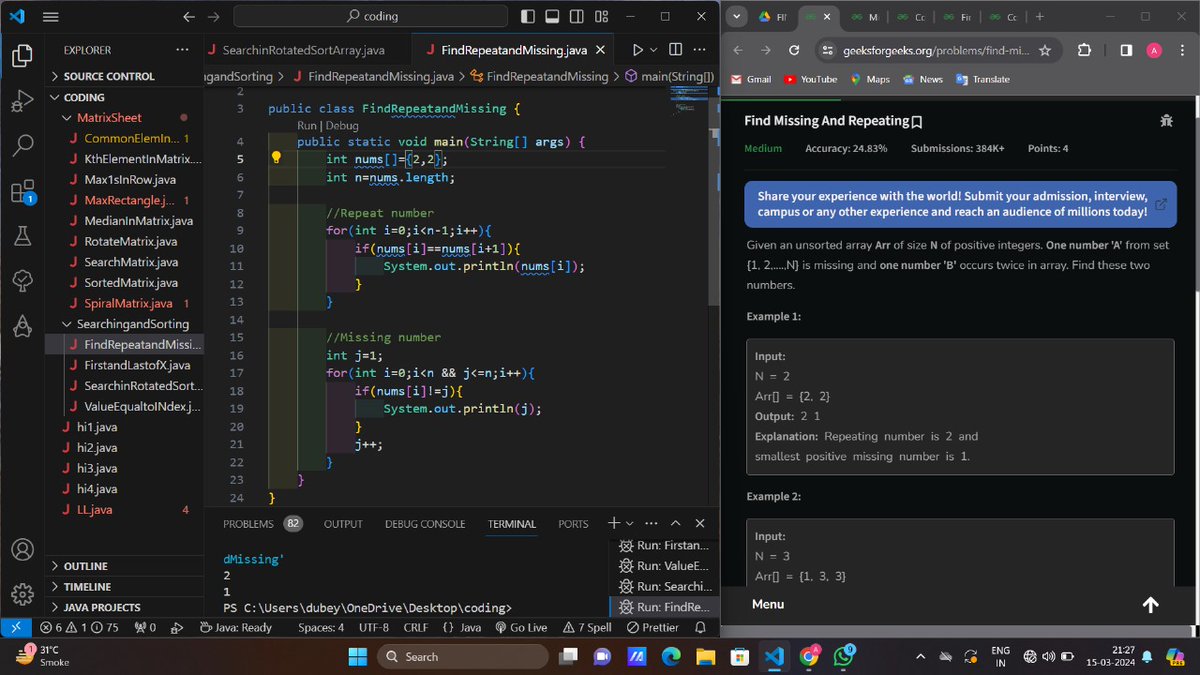Open remote window indicator in status bar
This screenshot has height=675, width=1200.
tap(15, 627)
